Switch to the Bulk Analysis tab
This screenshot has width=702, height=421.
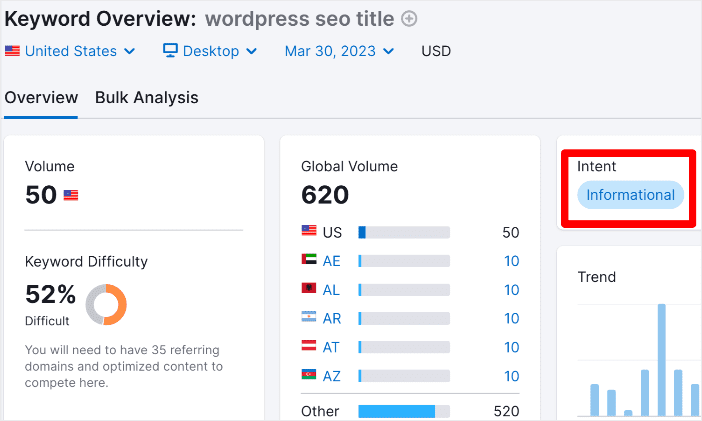click(147, 98)
